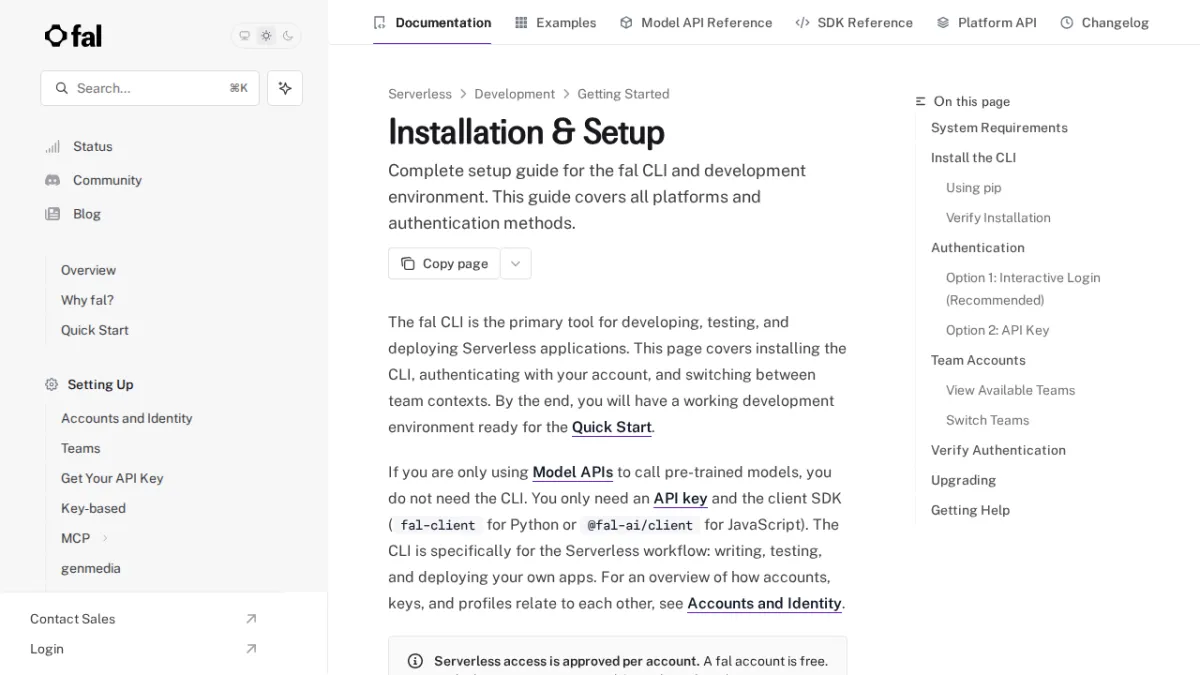Screen dimensions: 1200x675
Task: Jump to Using pip section
Action: pos(973,188)
